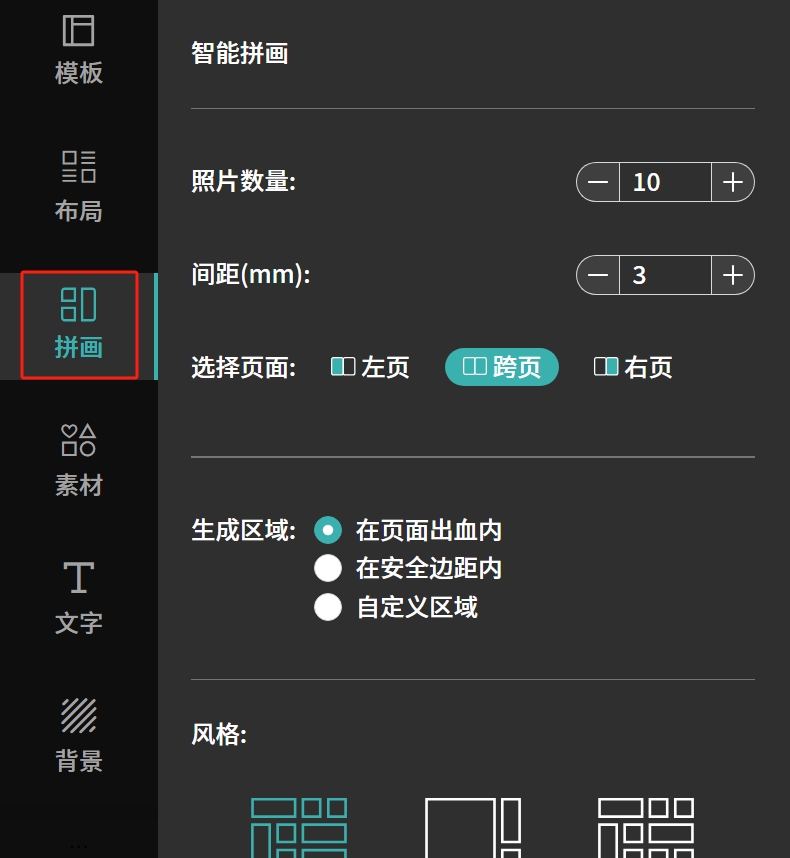790x858 pixels.
Task: Open the 布局 layout panel
Action: (78, 186)
